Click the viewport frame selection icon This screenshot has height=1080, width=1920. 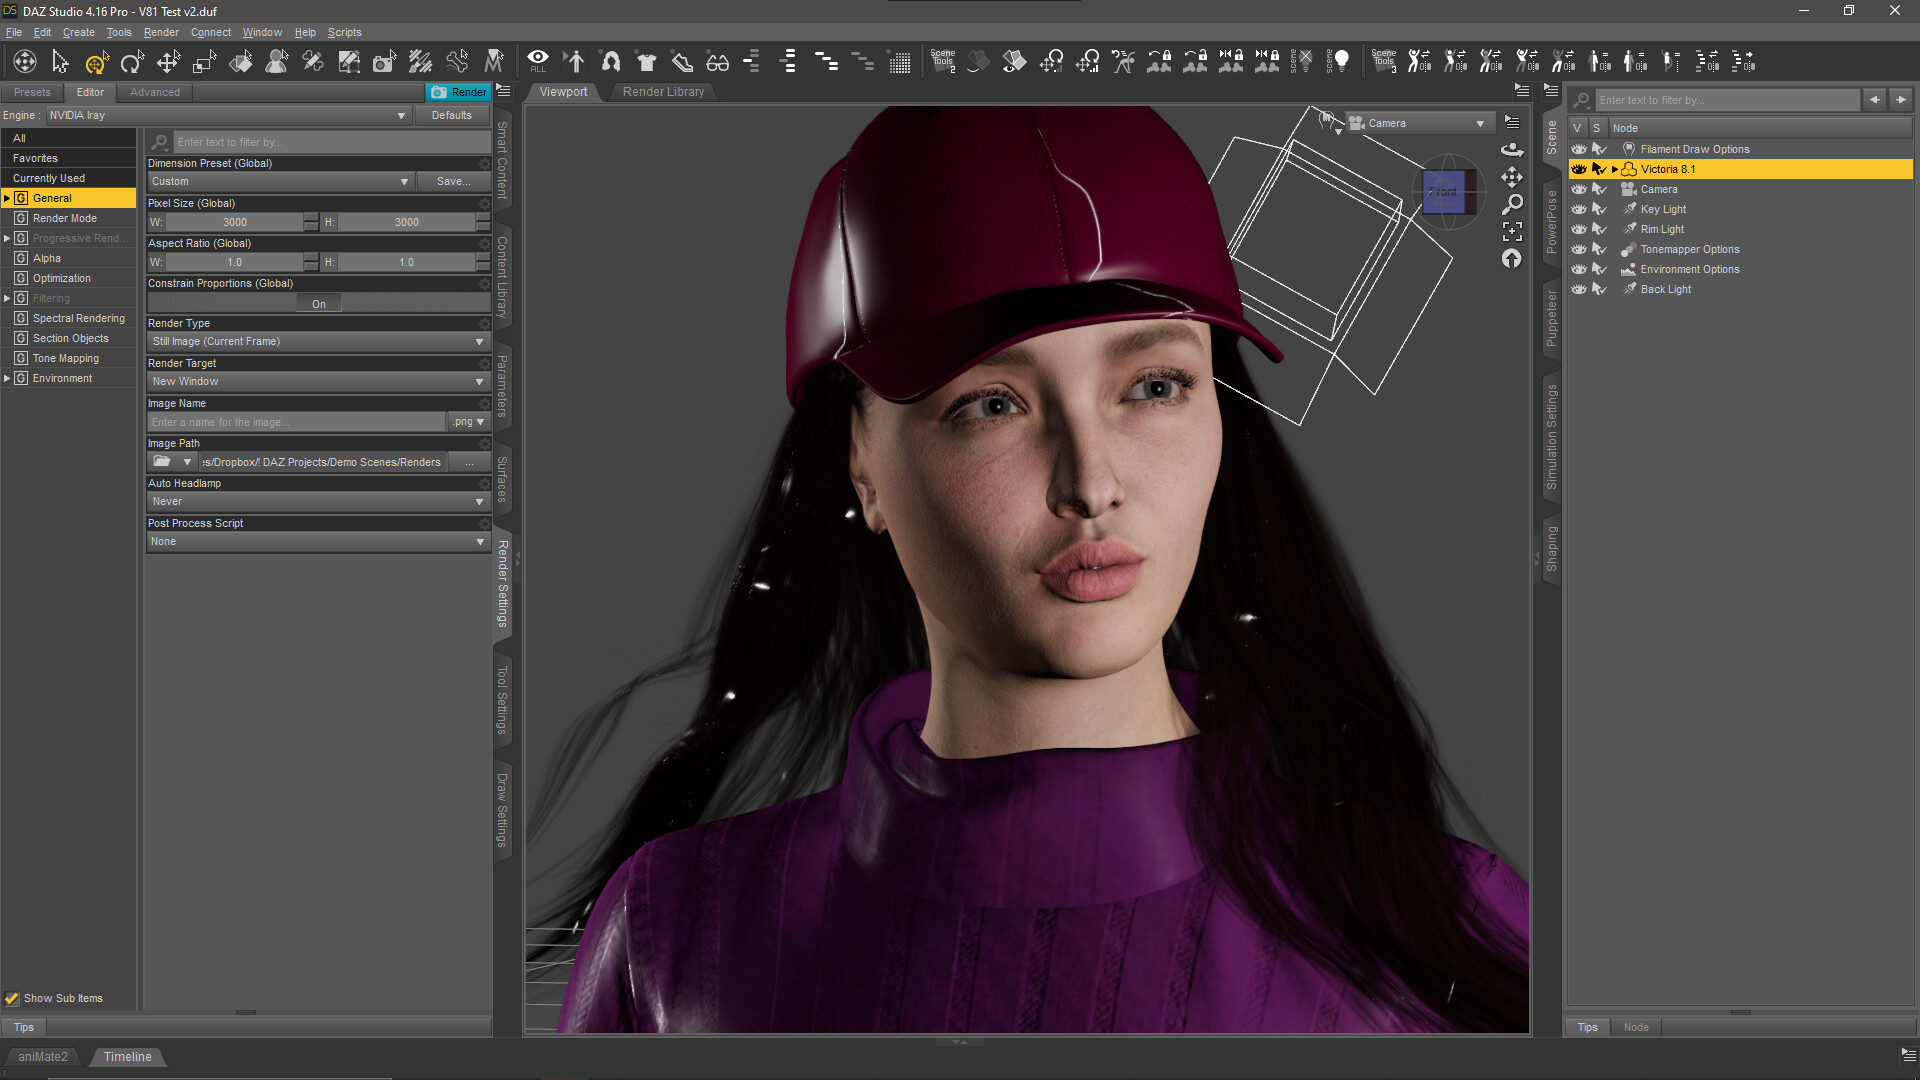tap(1512, 231)
